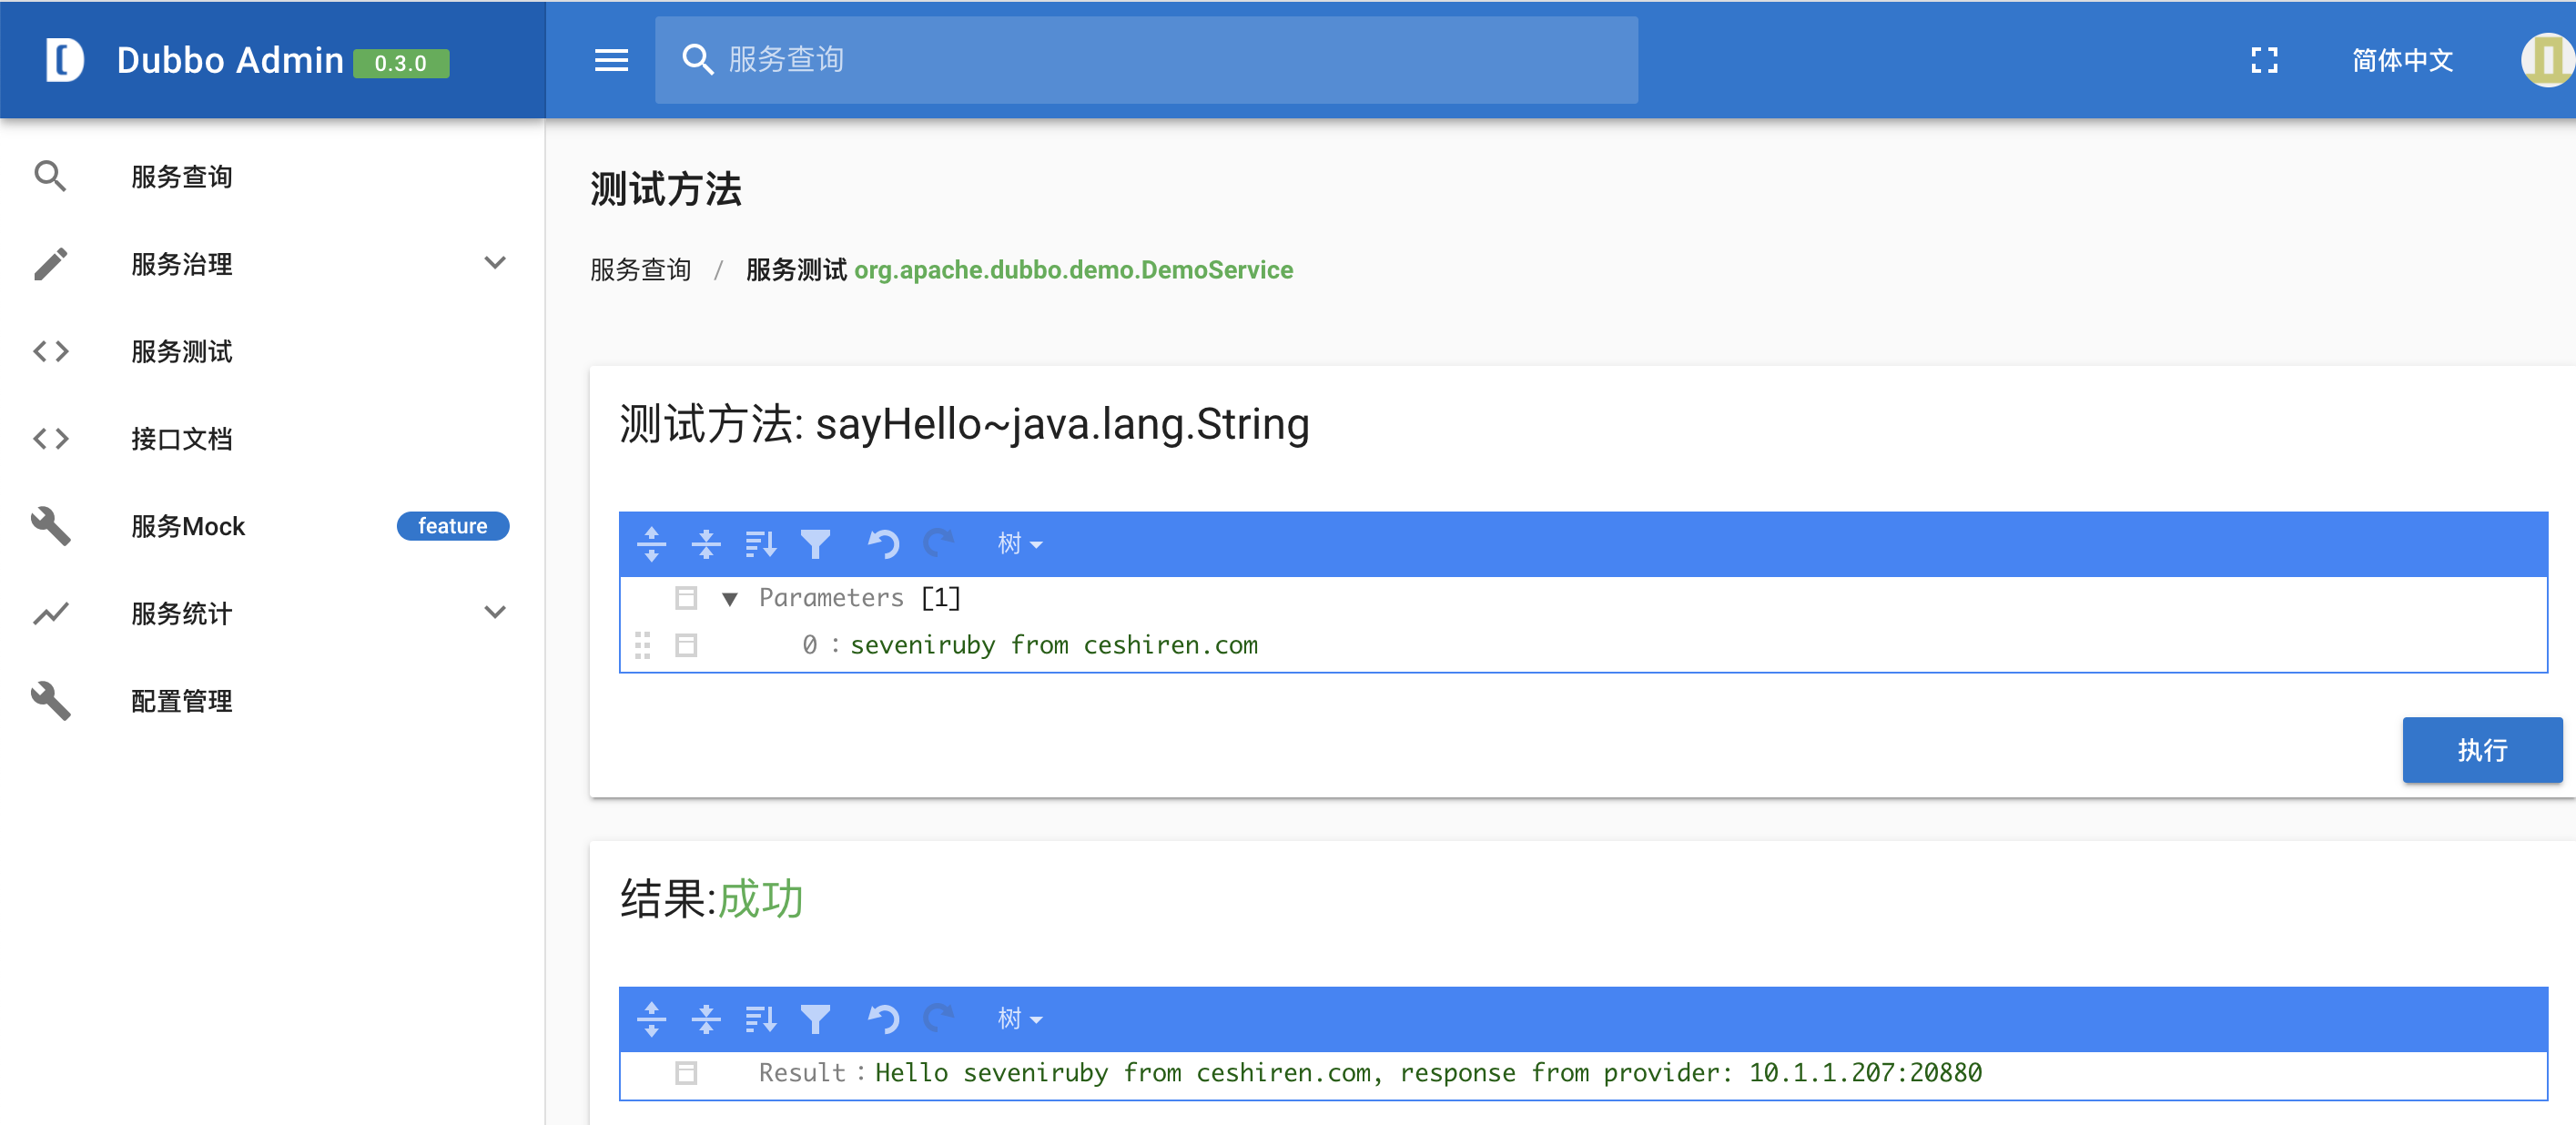Undo last action in the parameters editor
Viewport: 2576px width, 1125px height.
883,544
